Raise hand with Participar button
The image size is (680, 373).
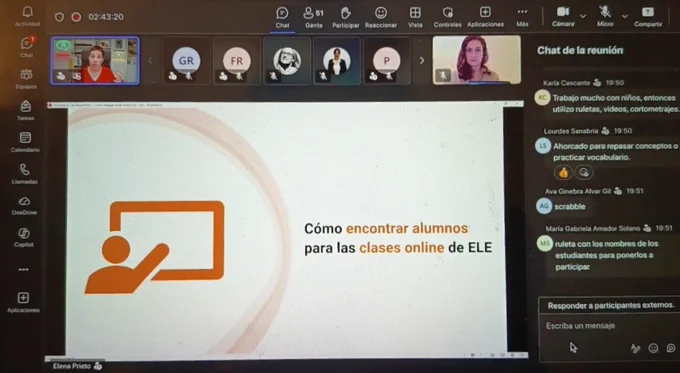pyautogui.click(x=346, y=17)
